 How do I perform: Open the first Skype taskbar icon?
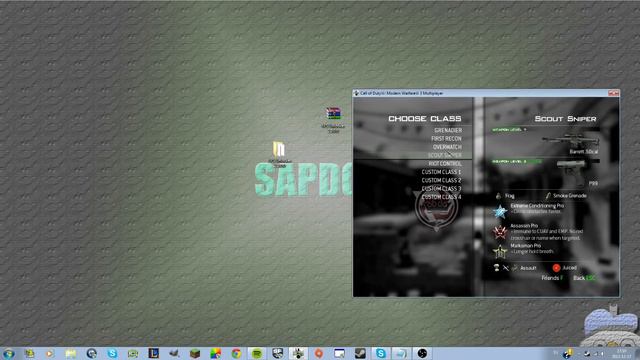point(112,353)
